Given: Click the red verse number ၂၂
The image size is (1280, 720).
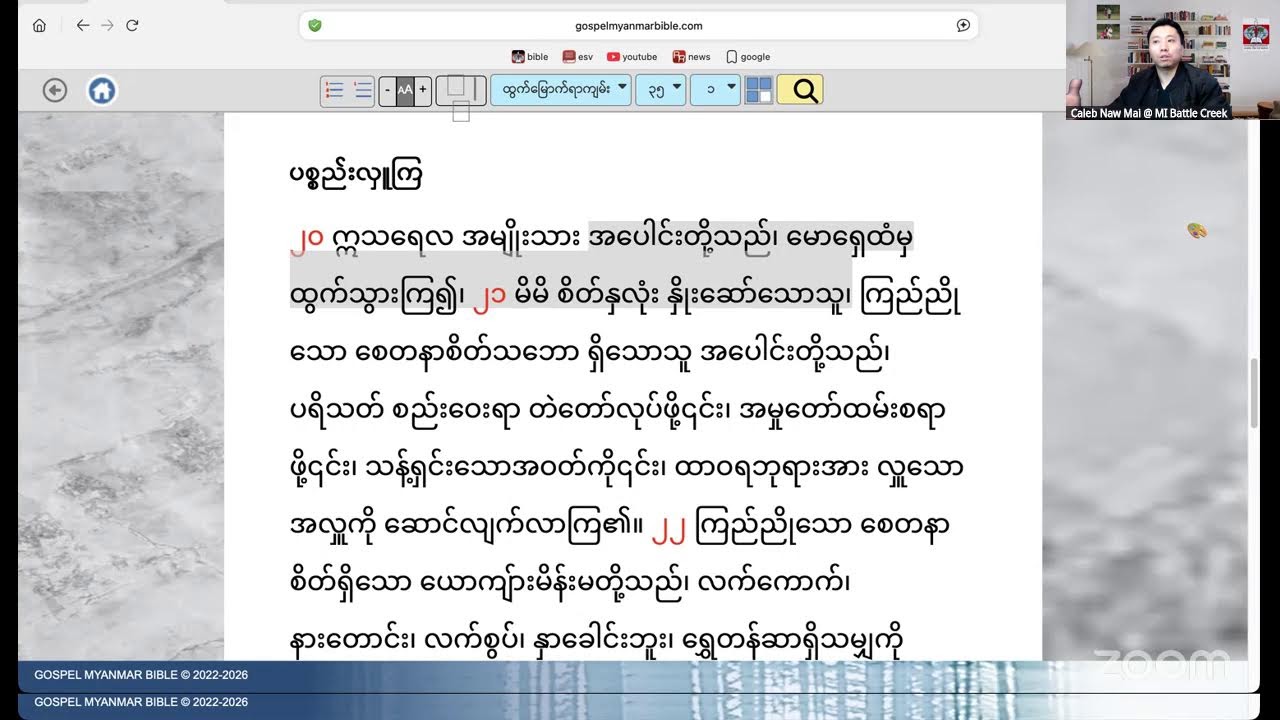Looking at the screenshot, I should pos(669,527).
